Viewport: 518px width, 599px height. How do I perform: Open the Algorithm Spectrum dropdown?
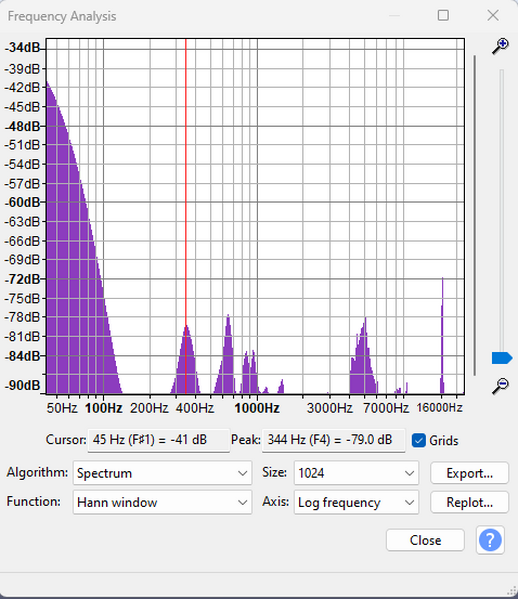point(162,473)
